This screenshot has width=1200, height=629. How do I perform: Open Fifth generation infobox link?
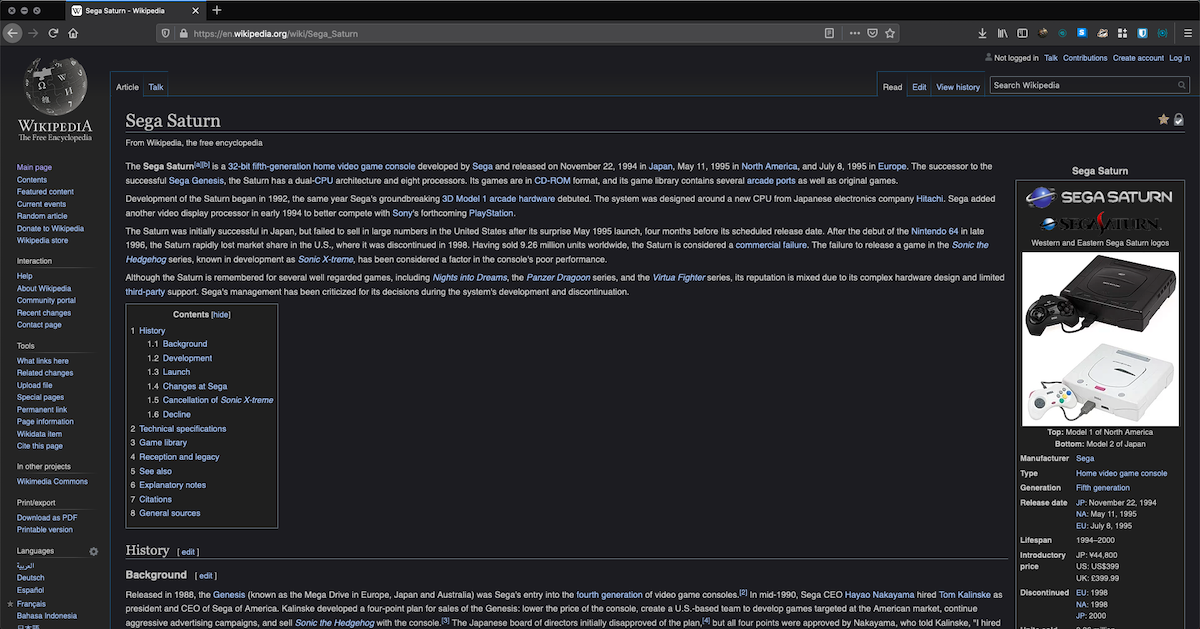pos(1103,488)
